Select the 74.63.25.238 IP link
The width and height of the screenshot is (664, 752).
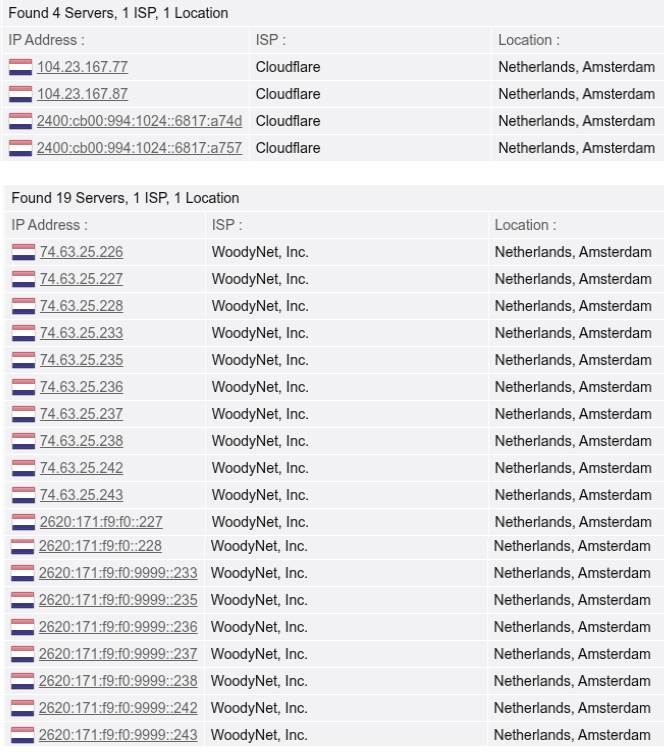pyautogui.click(x=82, y=441)
